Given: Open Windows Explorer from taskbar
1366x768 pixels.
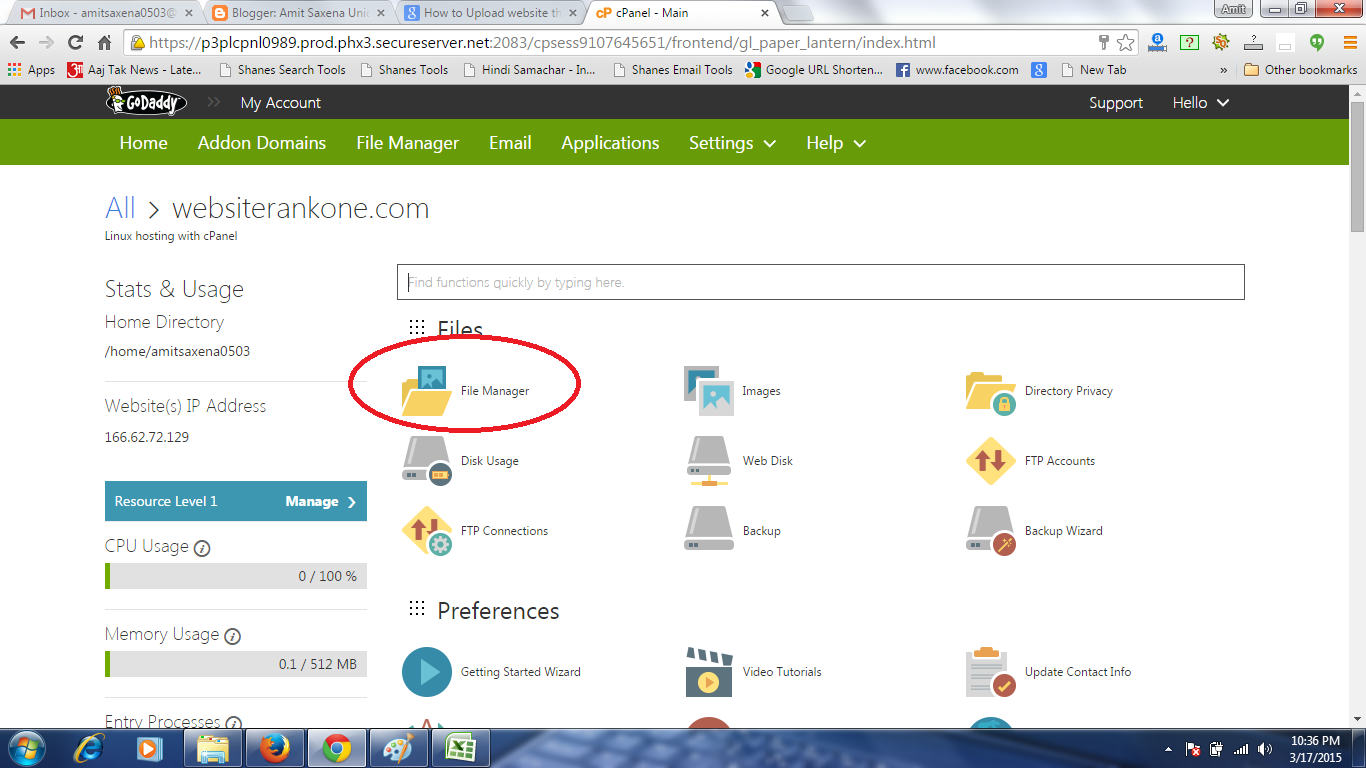Looking at the screenshot, I should tap(212, 748).
